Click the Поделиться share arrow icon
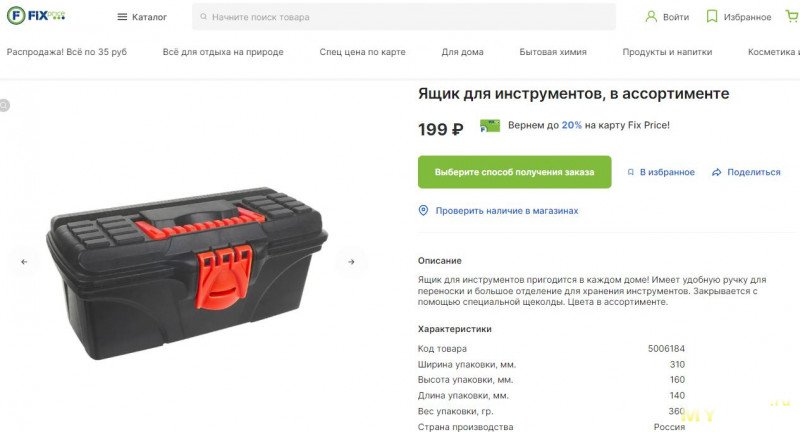Image resolution: width=800 pixels, height=432 pixels. click(716, 172)
